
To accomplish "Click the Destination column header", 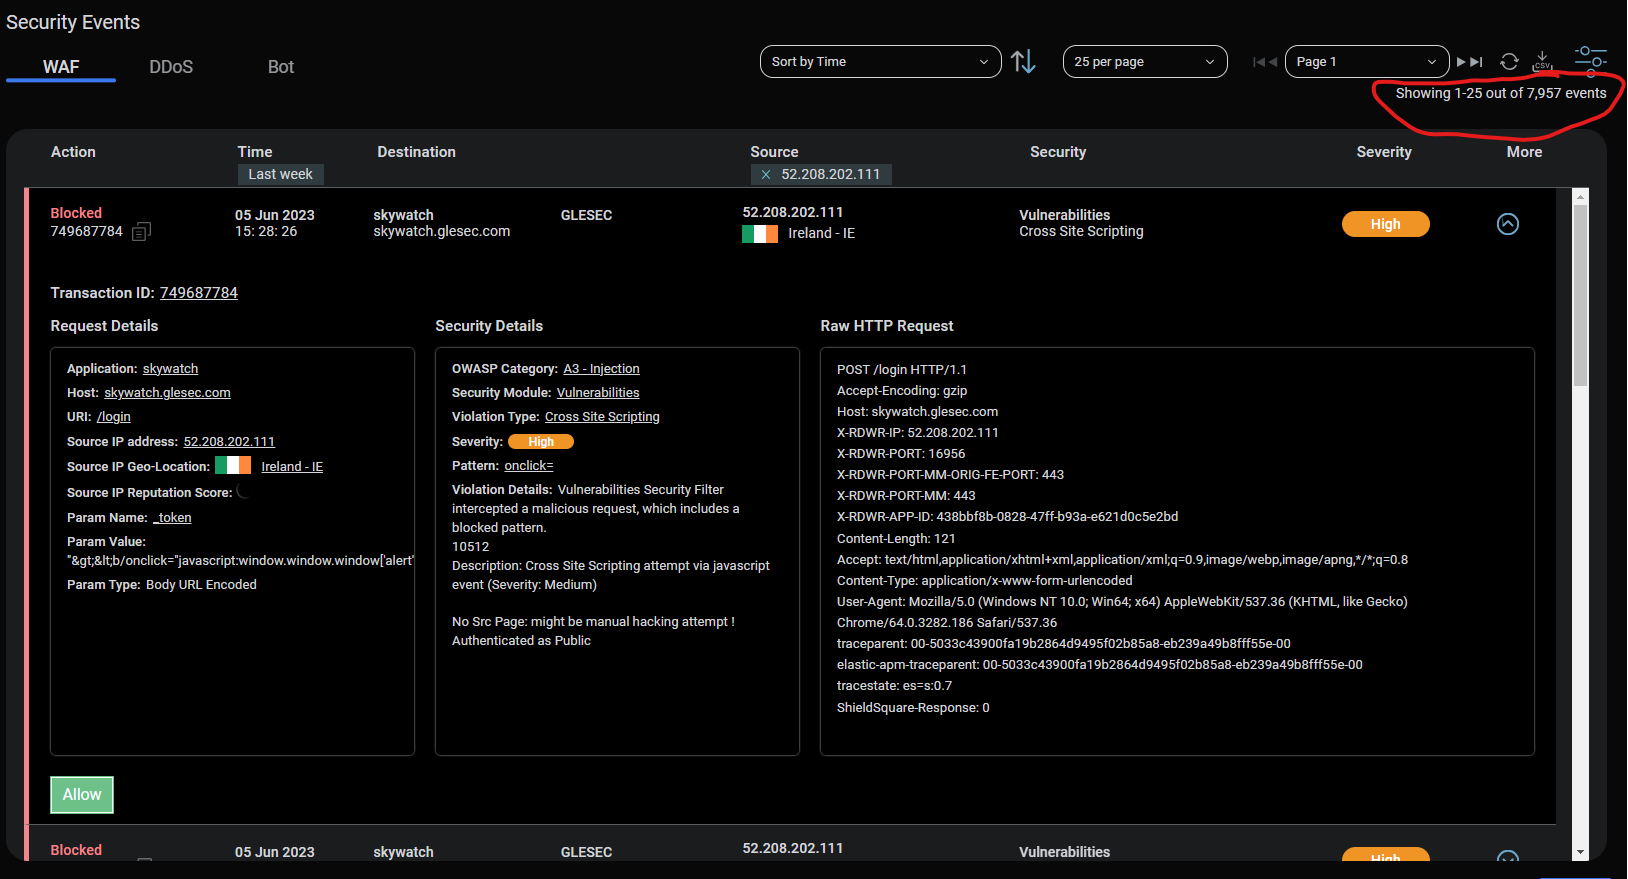I will click(416, 152).
